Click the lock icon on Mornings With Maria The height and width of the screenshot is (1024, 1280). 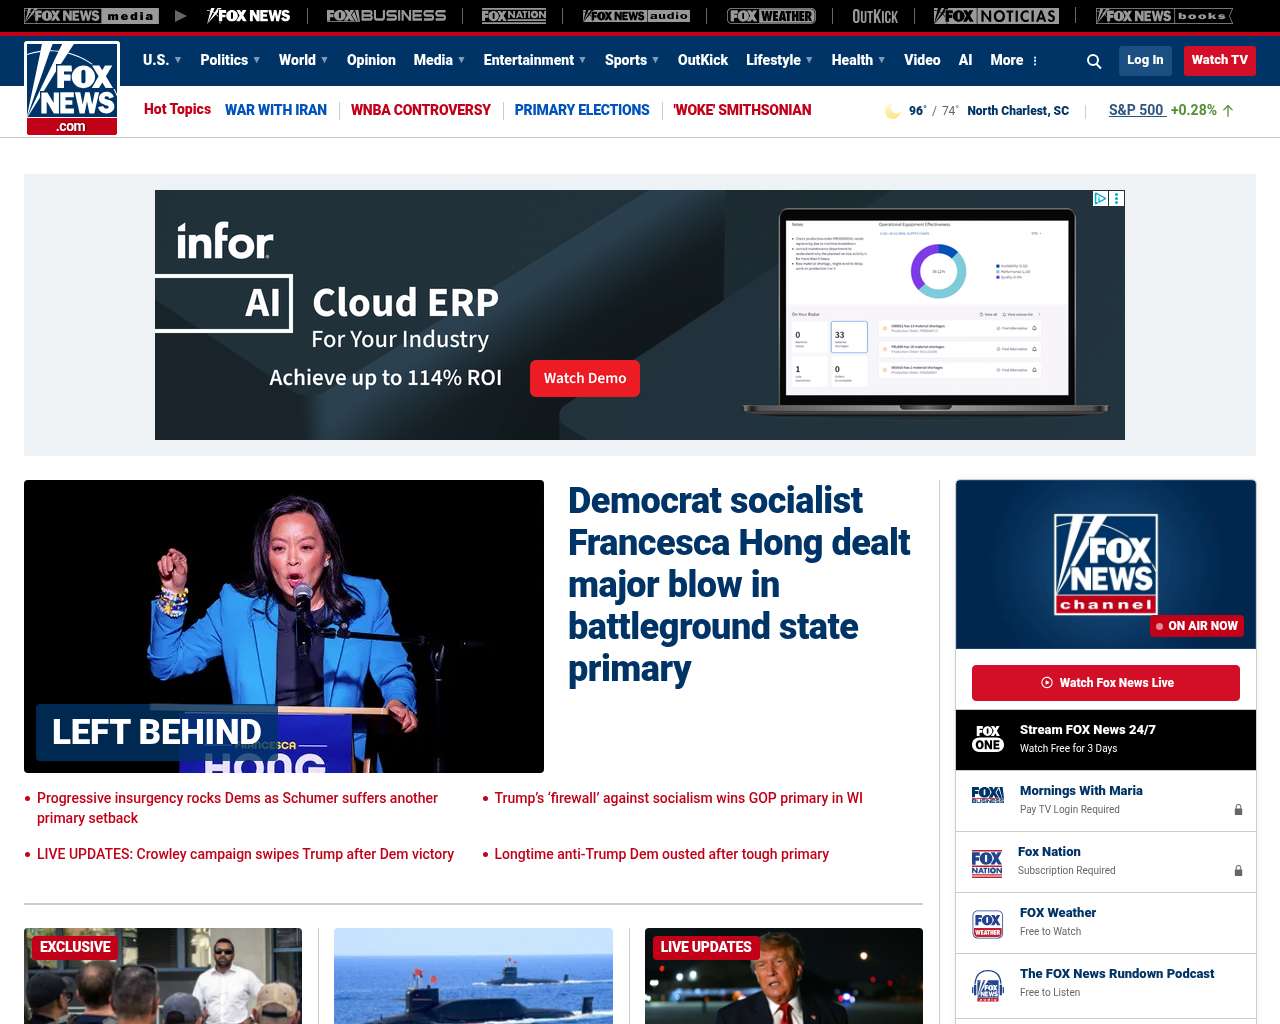pyautogui.click(x=1238, y=810)
